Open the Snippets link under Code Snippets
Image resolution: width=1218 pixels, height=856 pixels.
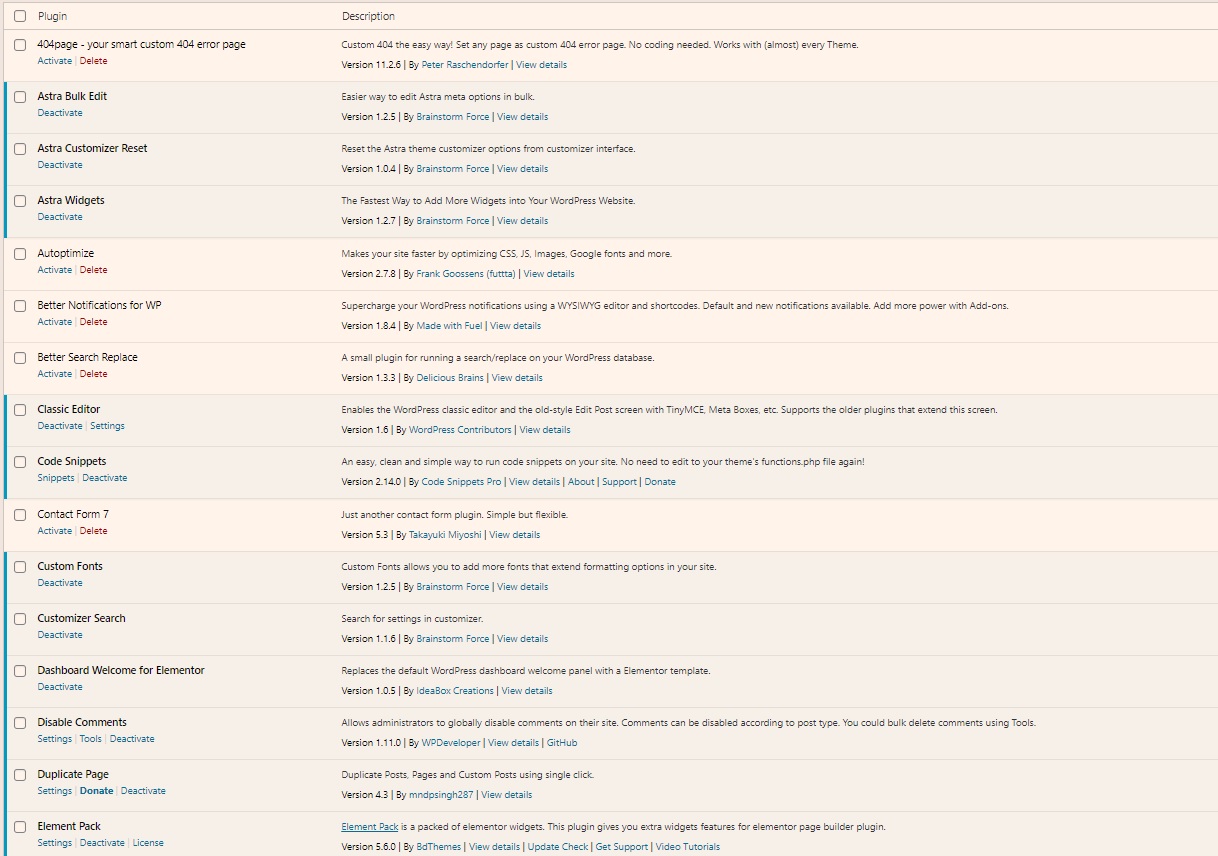tap(56, 478)
